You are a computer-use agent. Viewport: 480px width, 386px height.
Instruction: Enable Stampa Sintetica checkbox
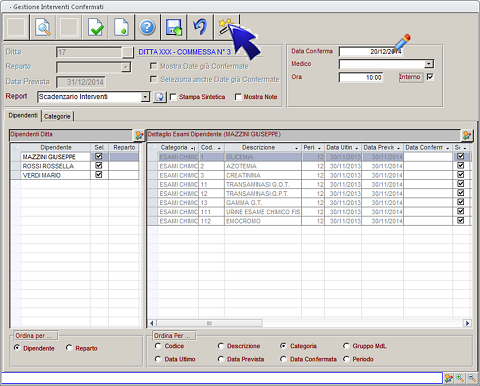(173, 97)
